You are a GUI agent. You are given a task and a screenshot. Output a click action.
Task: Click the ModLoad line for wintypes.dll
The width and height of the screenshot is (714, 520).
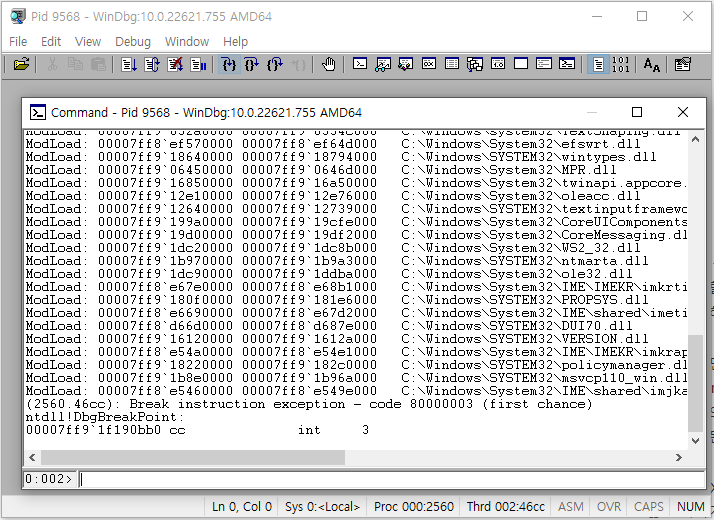click(x=341, y=157)
